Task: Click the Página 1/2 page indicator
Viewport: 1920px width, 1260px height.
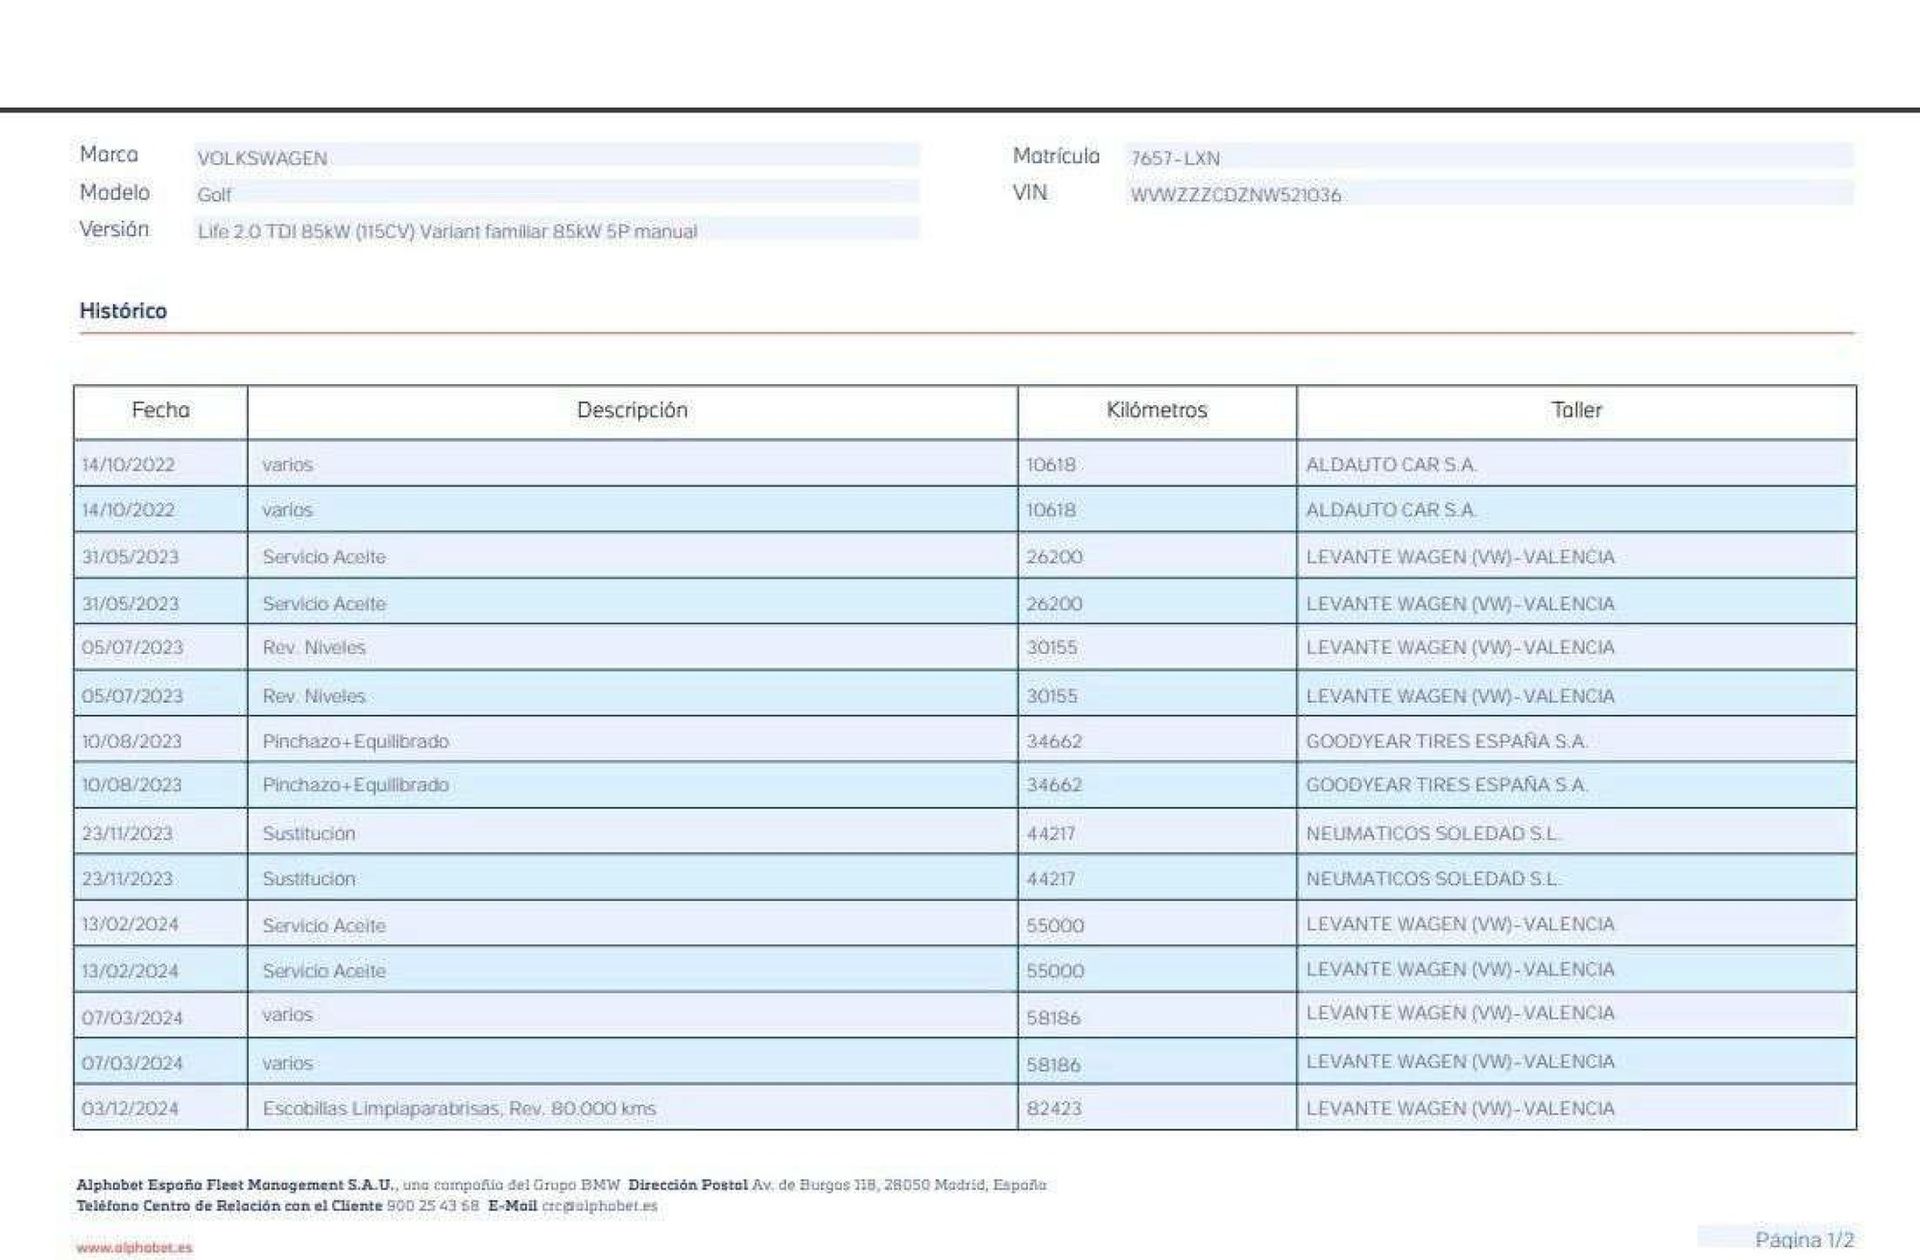Action: point(1804,1240)
